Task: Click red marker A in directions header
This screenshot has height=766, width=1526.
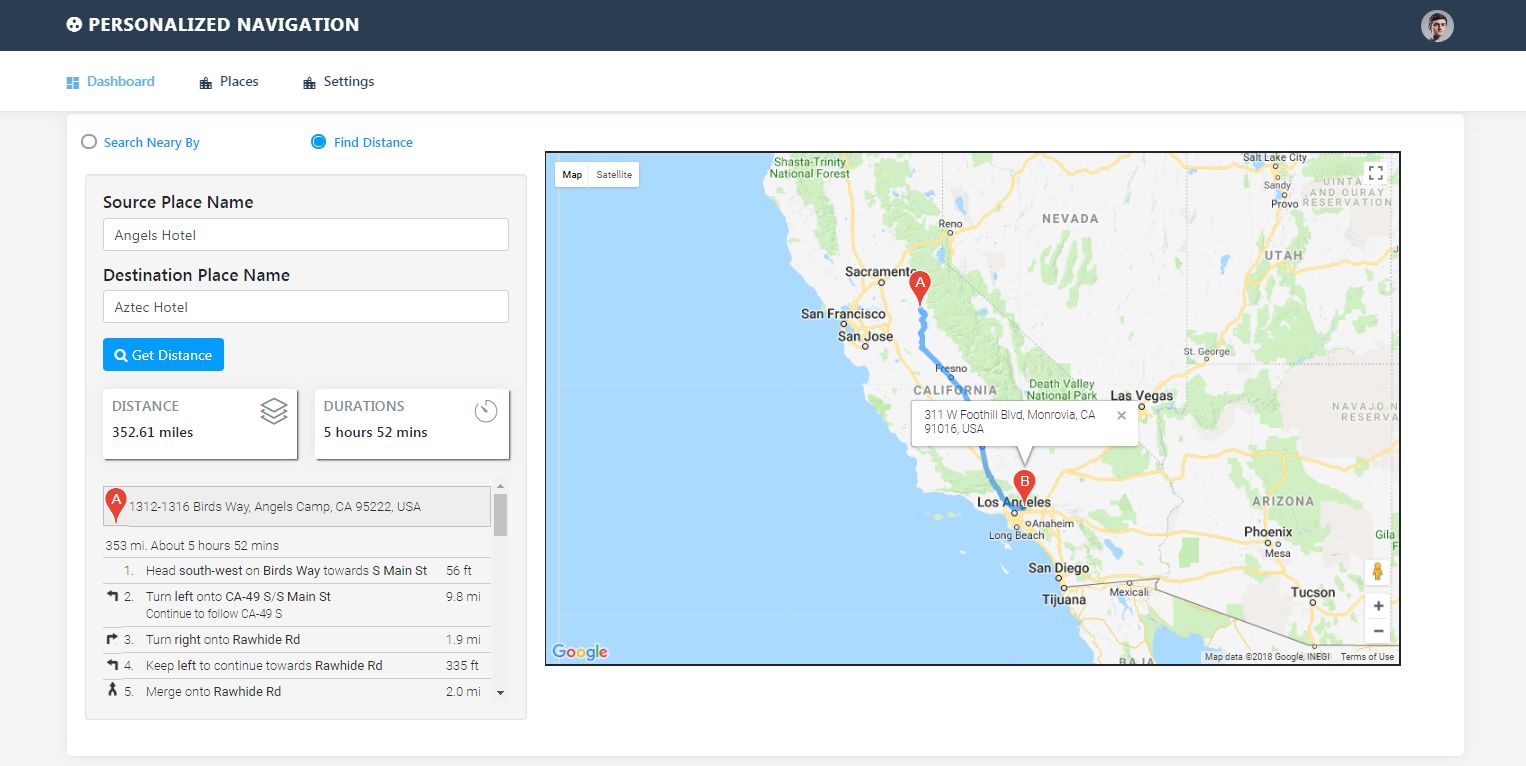Action: 116,506
